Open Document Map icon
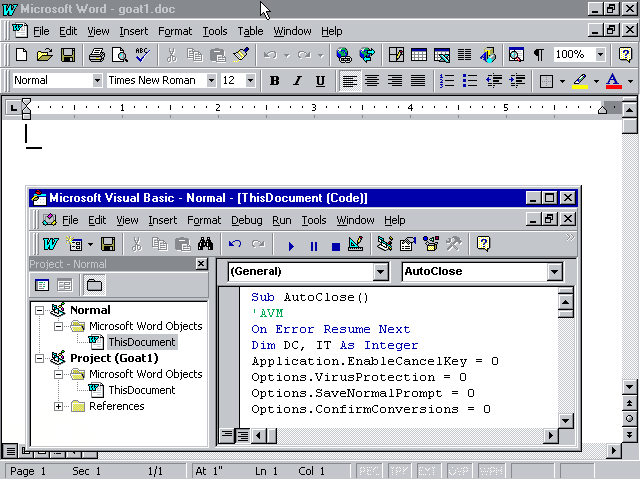Screen dimensions: 640x480 click(x=516, y=54)
